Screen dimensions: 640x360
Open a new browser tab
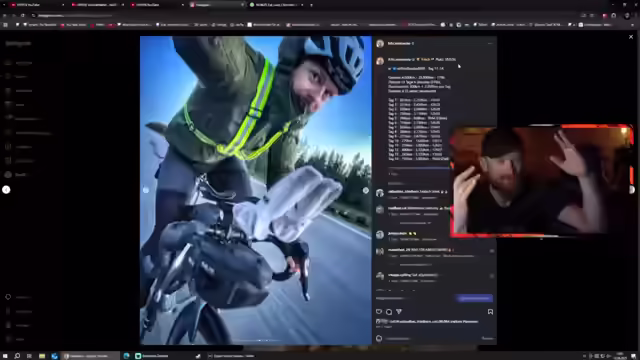click(311, 5)
